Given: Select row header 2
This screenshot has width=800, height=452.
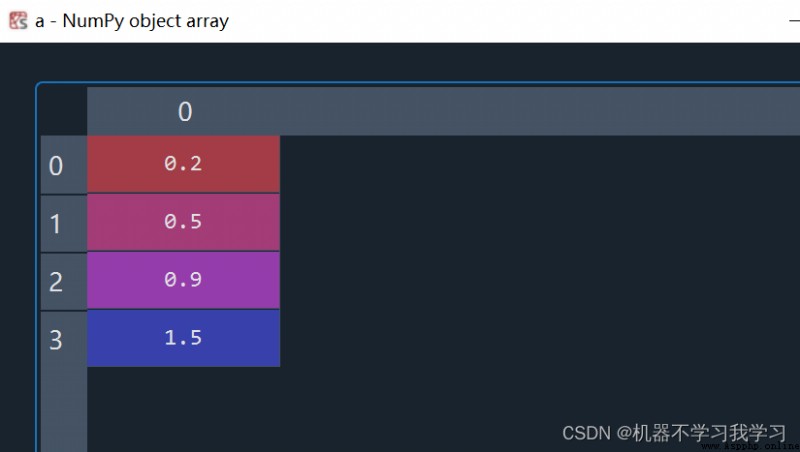Looking at the screenshot, I should (x=64, y=282).
